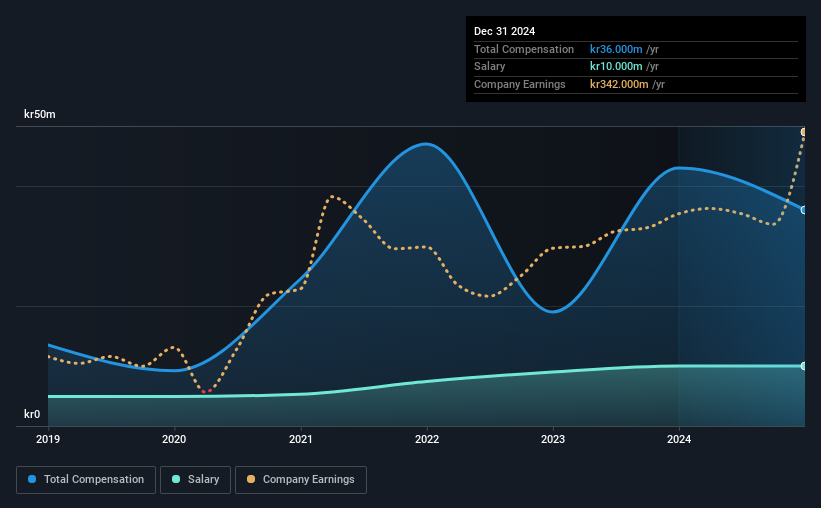Toggle the Company Earnings legend button
The width and height of the screenshot is (821, 508).
pos(301,480)
